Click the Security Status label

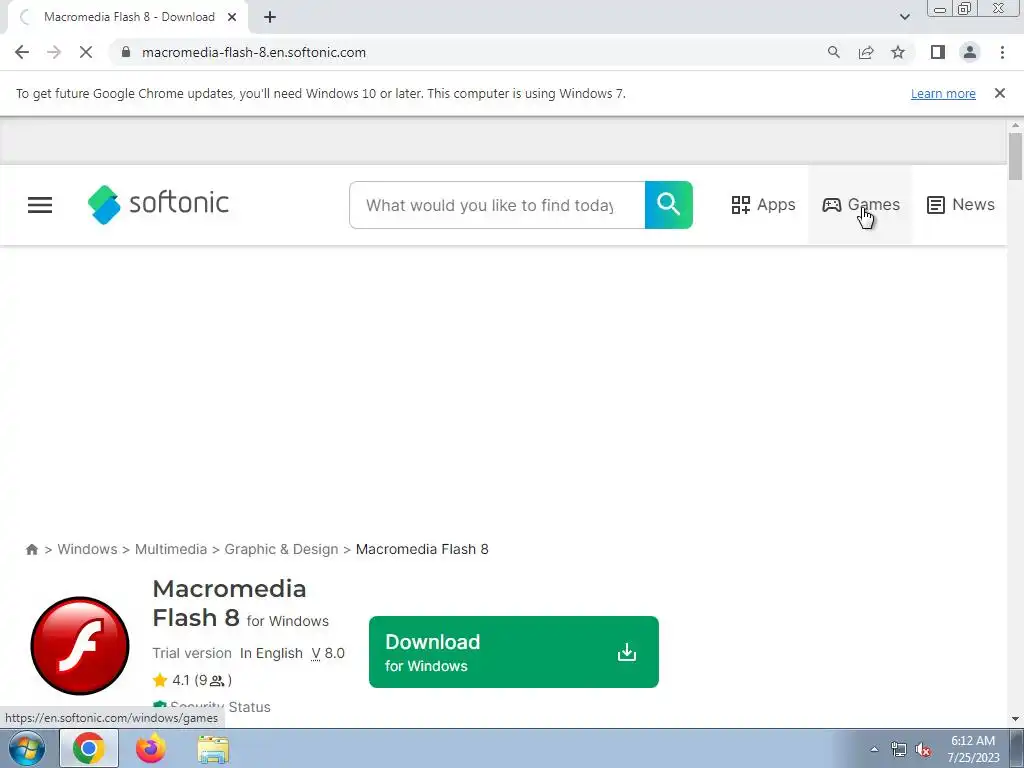click(220, 707)
